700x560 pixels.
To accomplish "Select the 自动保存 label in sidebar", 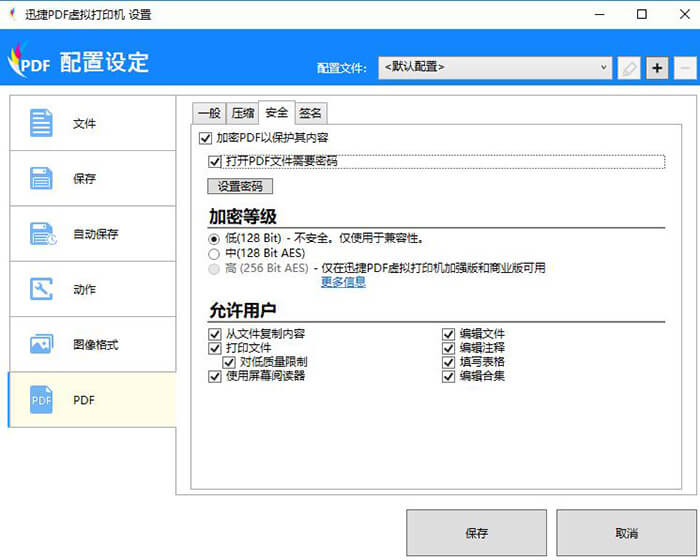I will [x=96, y=234].
